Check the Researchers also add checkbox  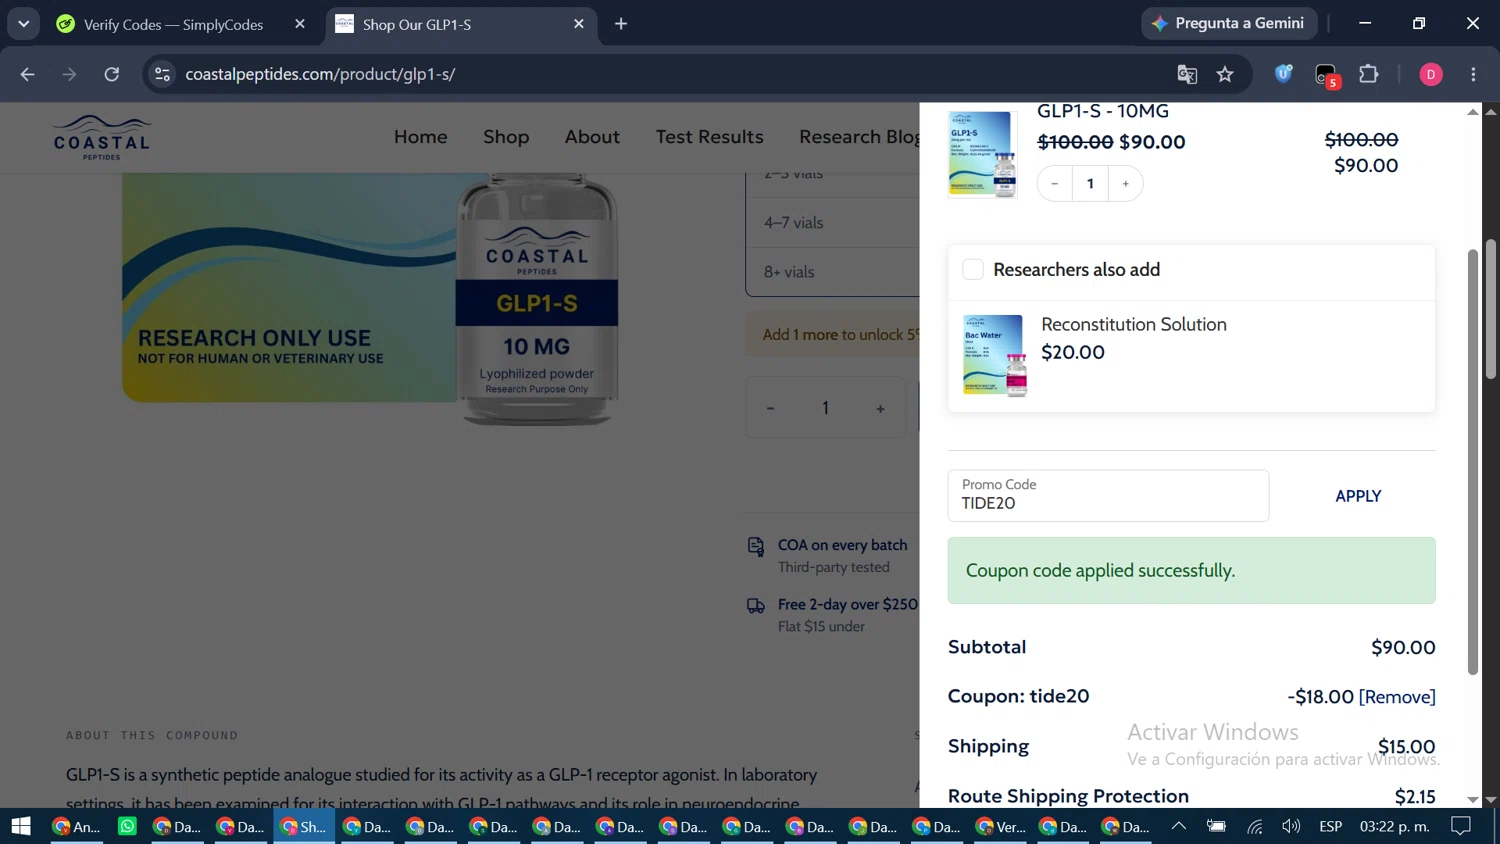[x=973, y=269]
